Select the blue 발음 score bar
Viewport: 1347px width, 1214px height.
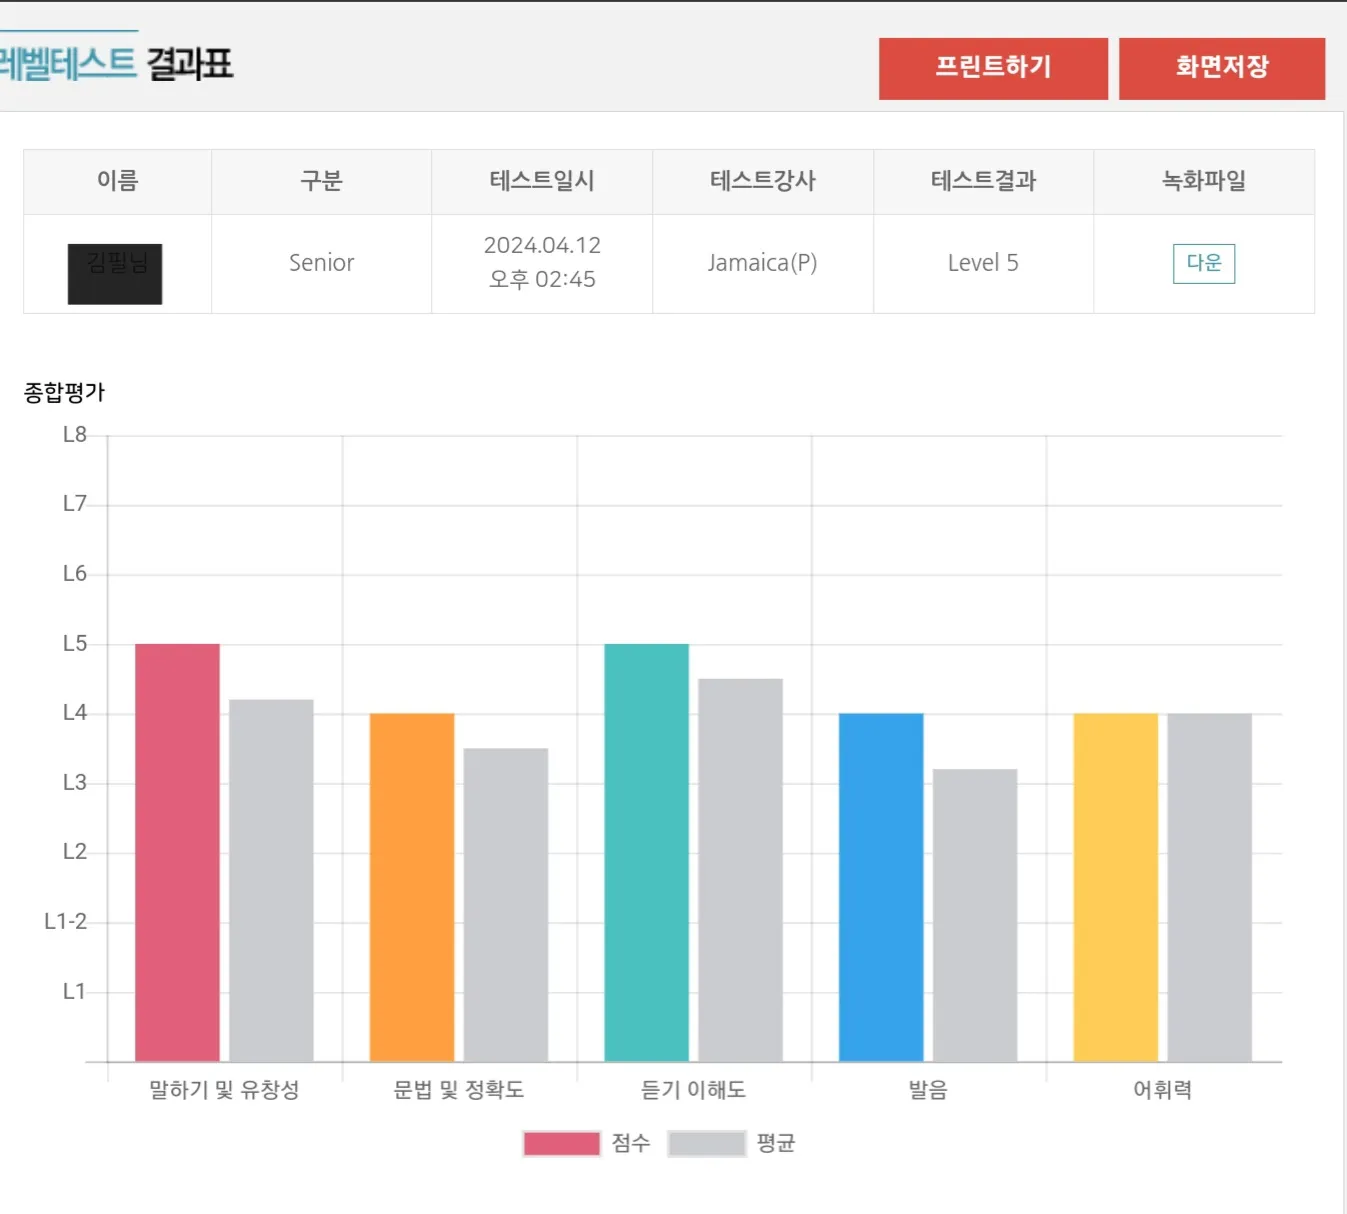pyautogui.click(x=880, y=885)
